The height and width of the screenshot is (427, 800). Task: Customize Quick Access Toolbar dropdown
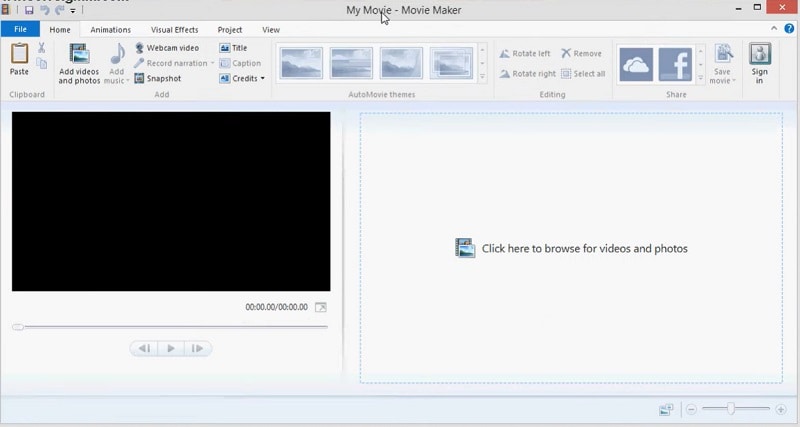[73, 10]
